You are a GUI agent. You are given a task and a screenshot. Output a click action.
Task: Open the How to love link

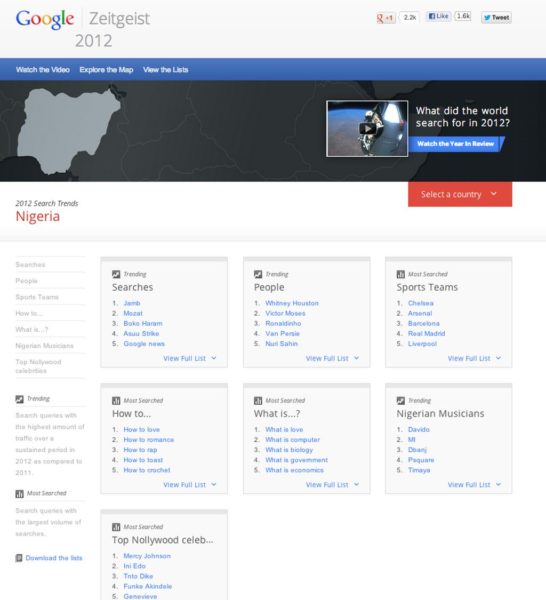point(142,429)
